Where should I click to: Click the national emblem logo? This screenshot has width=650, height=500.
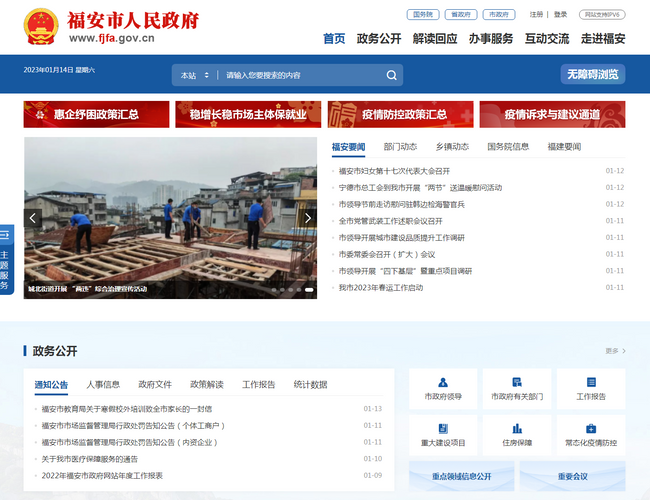click(41, 27)
